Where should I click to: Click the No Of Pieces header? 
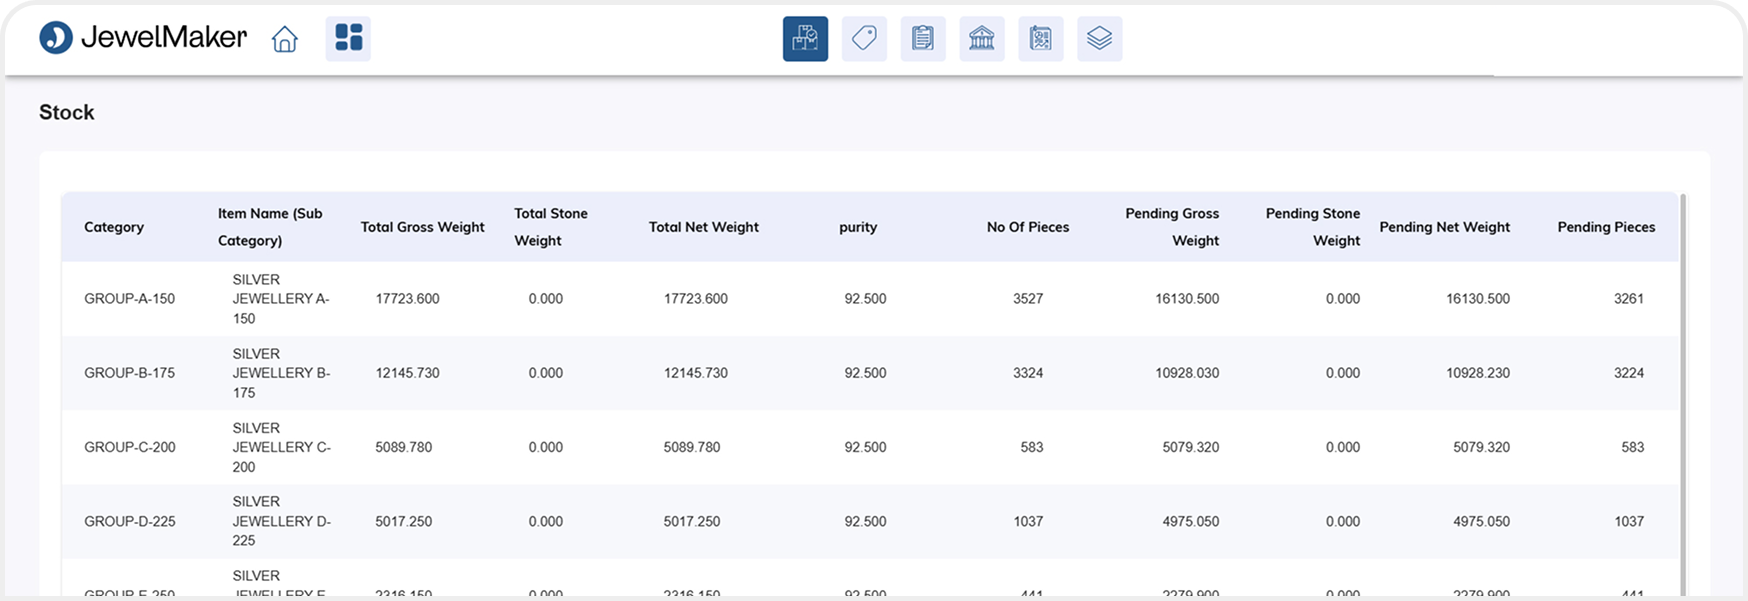(x=1028, y=227)
